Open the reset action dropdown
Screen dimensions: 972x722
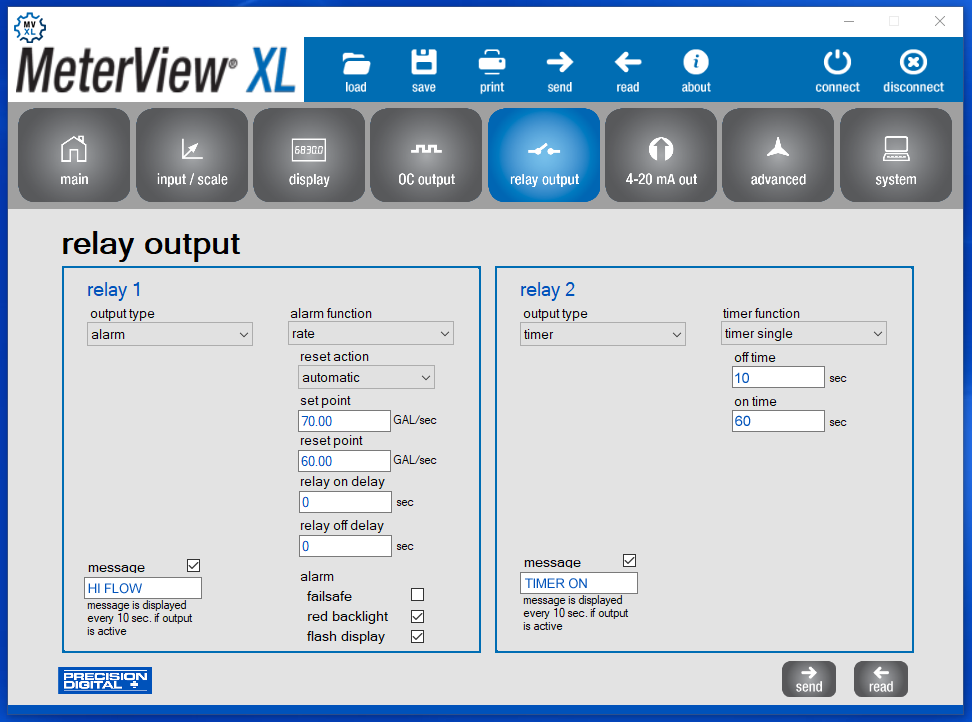[366, 377]
